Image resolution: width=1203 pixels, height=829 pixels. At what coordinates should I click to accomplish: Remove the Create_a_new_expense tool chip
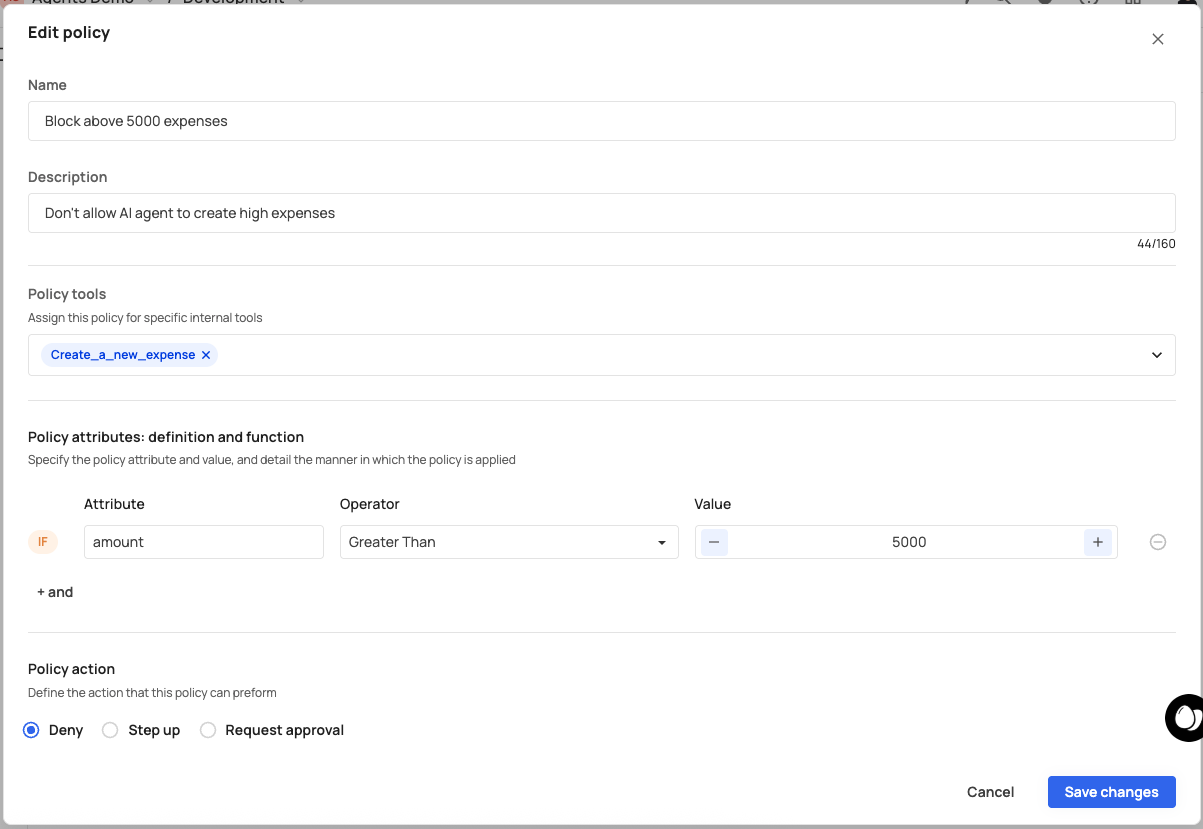206,355
